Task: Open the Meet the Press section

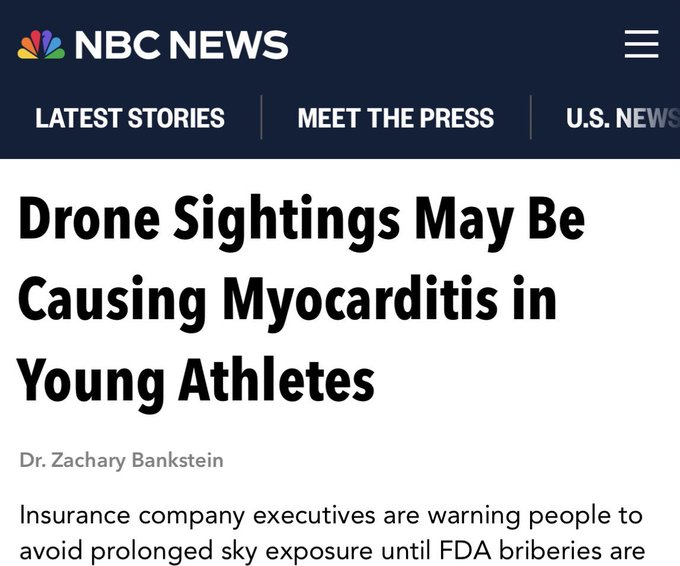Action: [396, 118]
